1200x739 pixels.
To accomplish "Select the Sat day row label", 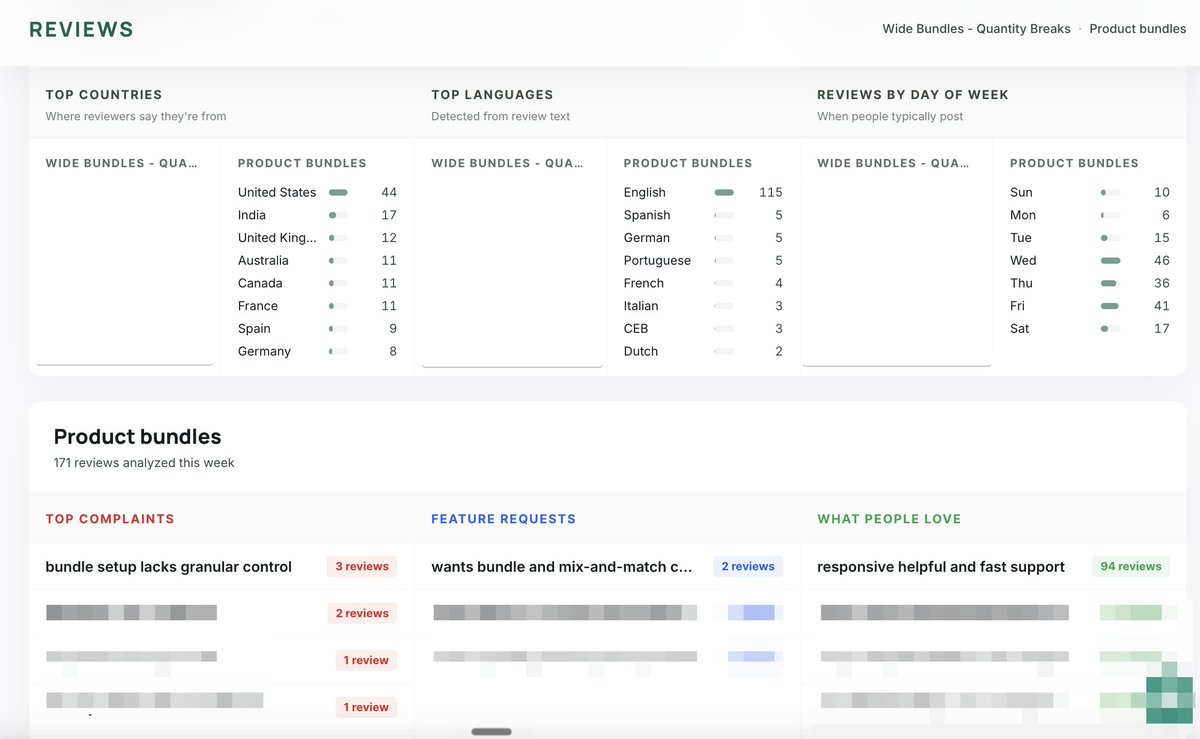I will 1019,328.
